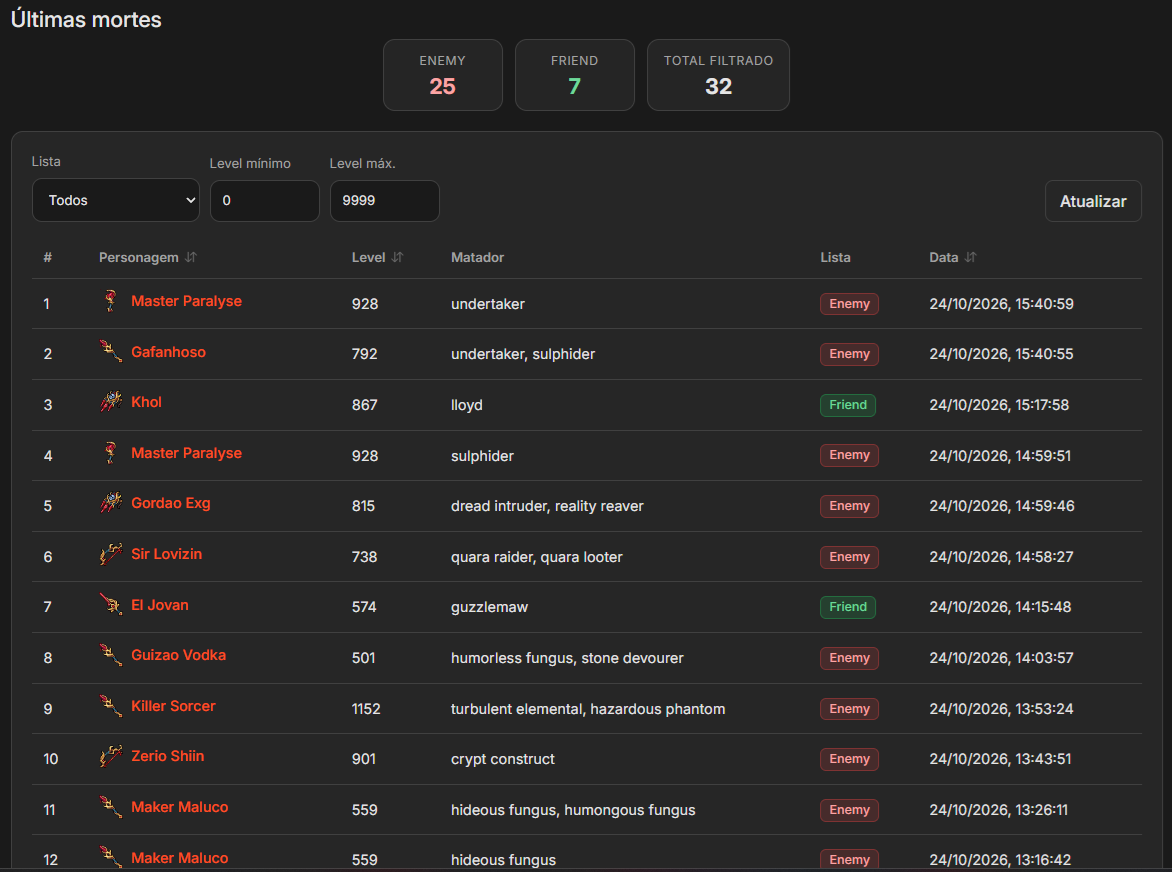Click the 'Últimas mortes' page heading
The image size is (1172, 872).
(x=86, y=19)
